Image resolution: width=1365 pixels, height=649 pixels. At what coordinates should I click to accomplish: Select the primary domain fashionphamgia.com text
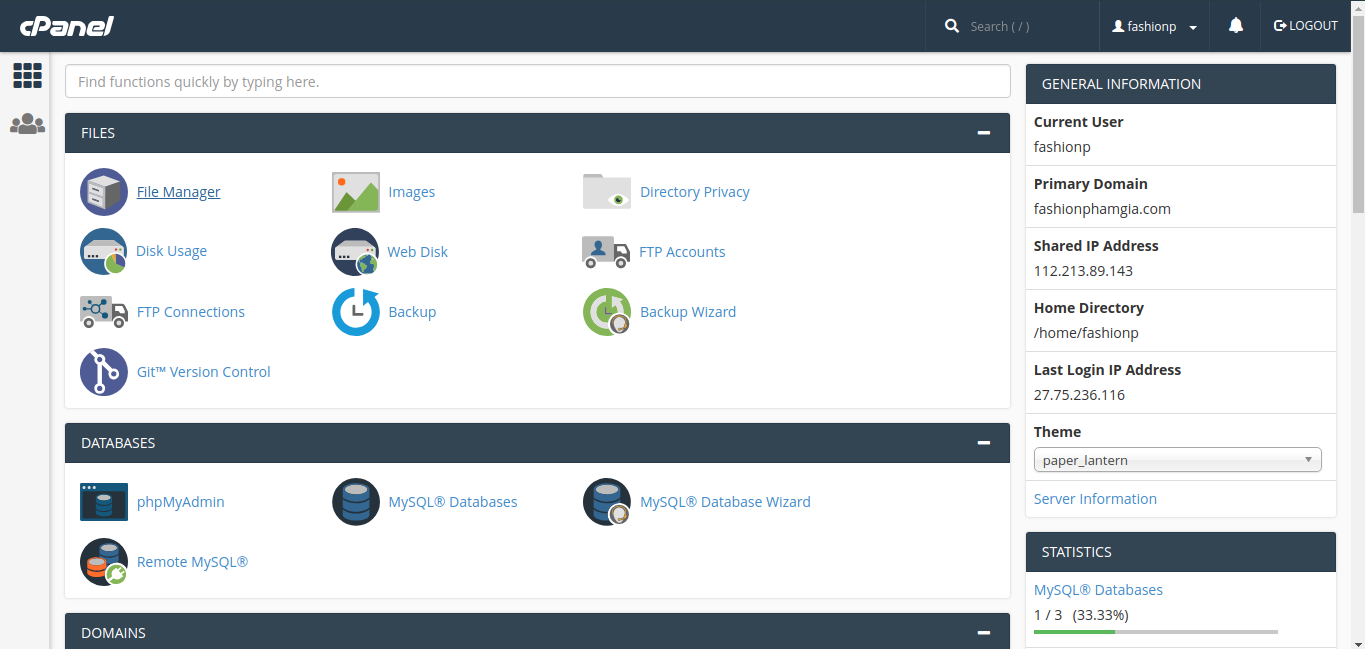[1102, 209]
